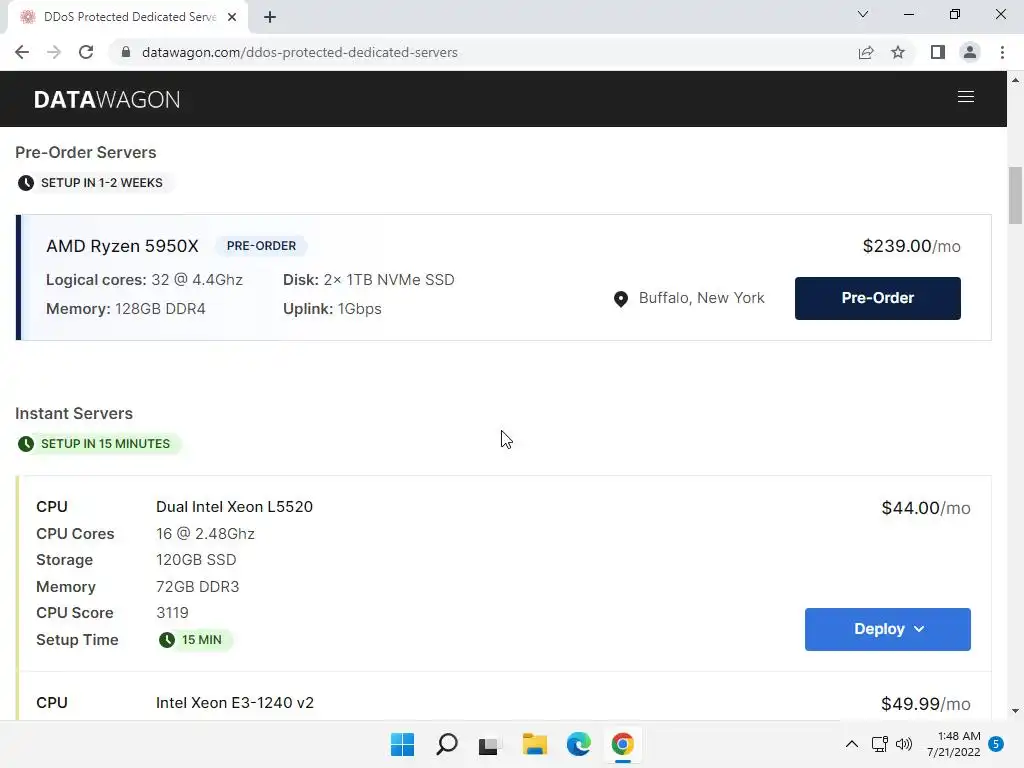Click the 15 MIN setup time badge
The height and width of the screenshot is (768, 1024).
[195, 640]
